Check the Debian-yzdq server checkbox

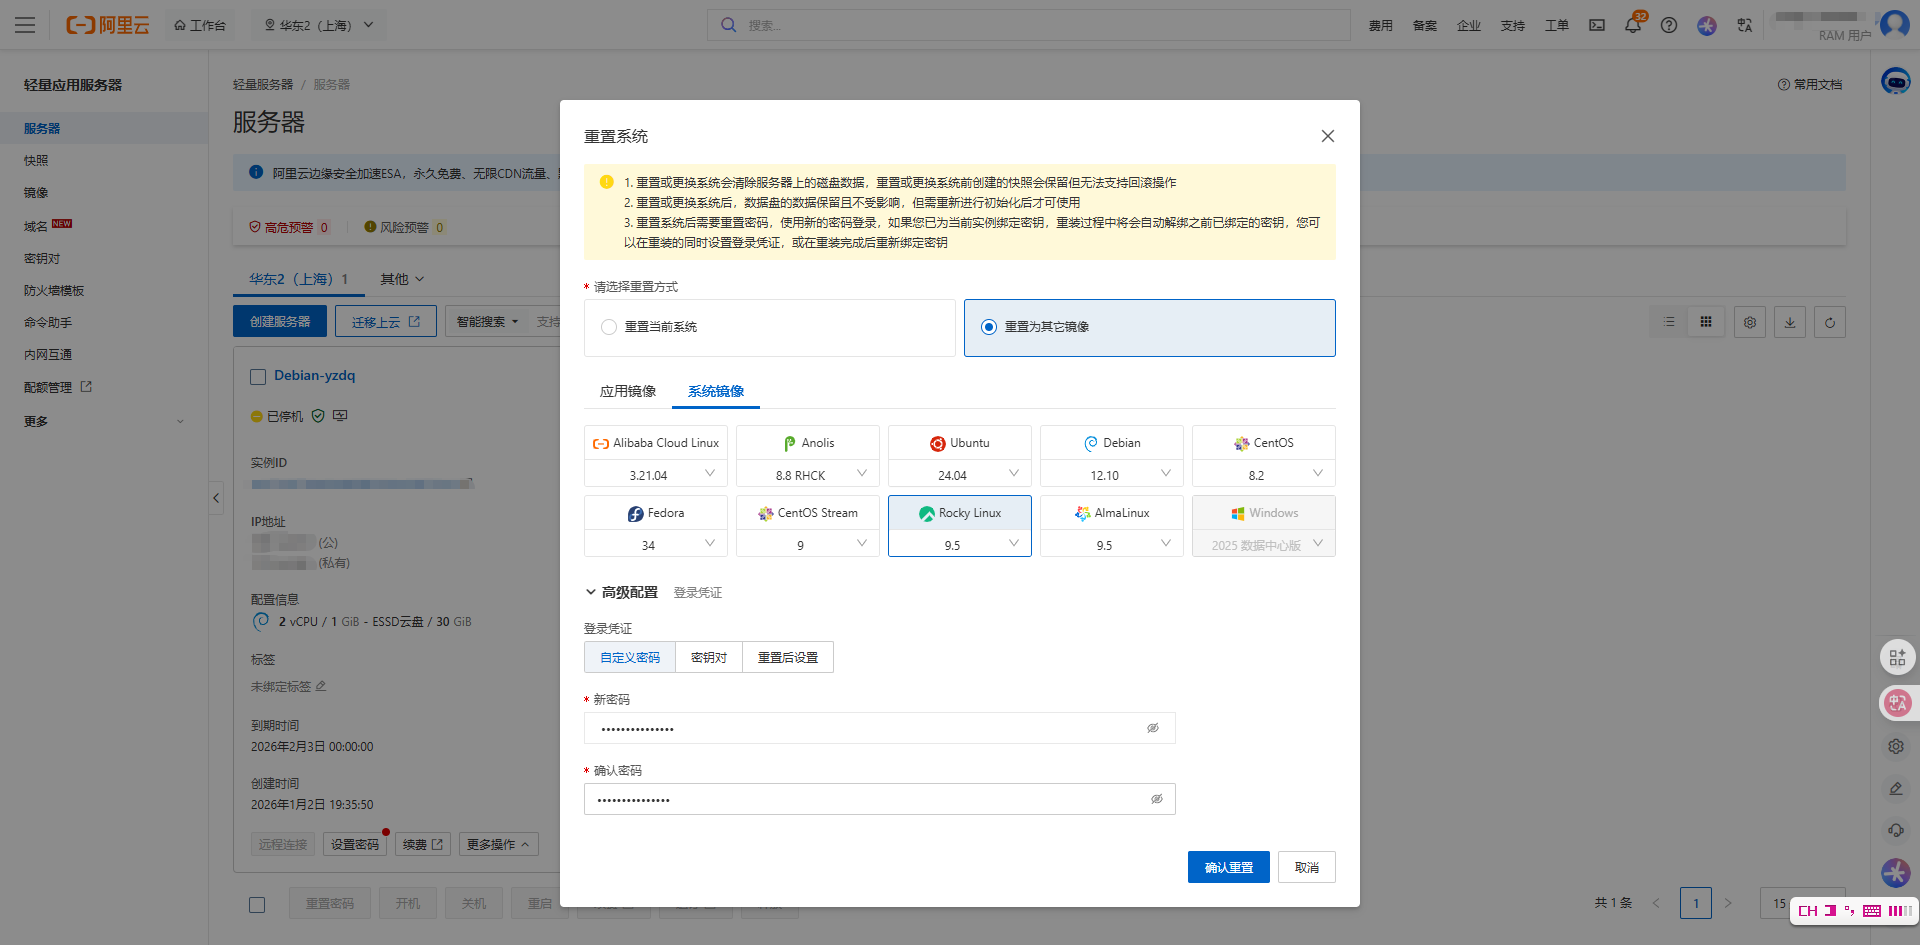tap(258, 377)
